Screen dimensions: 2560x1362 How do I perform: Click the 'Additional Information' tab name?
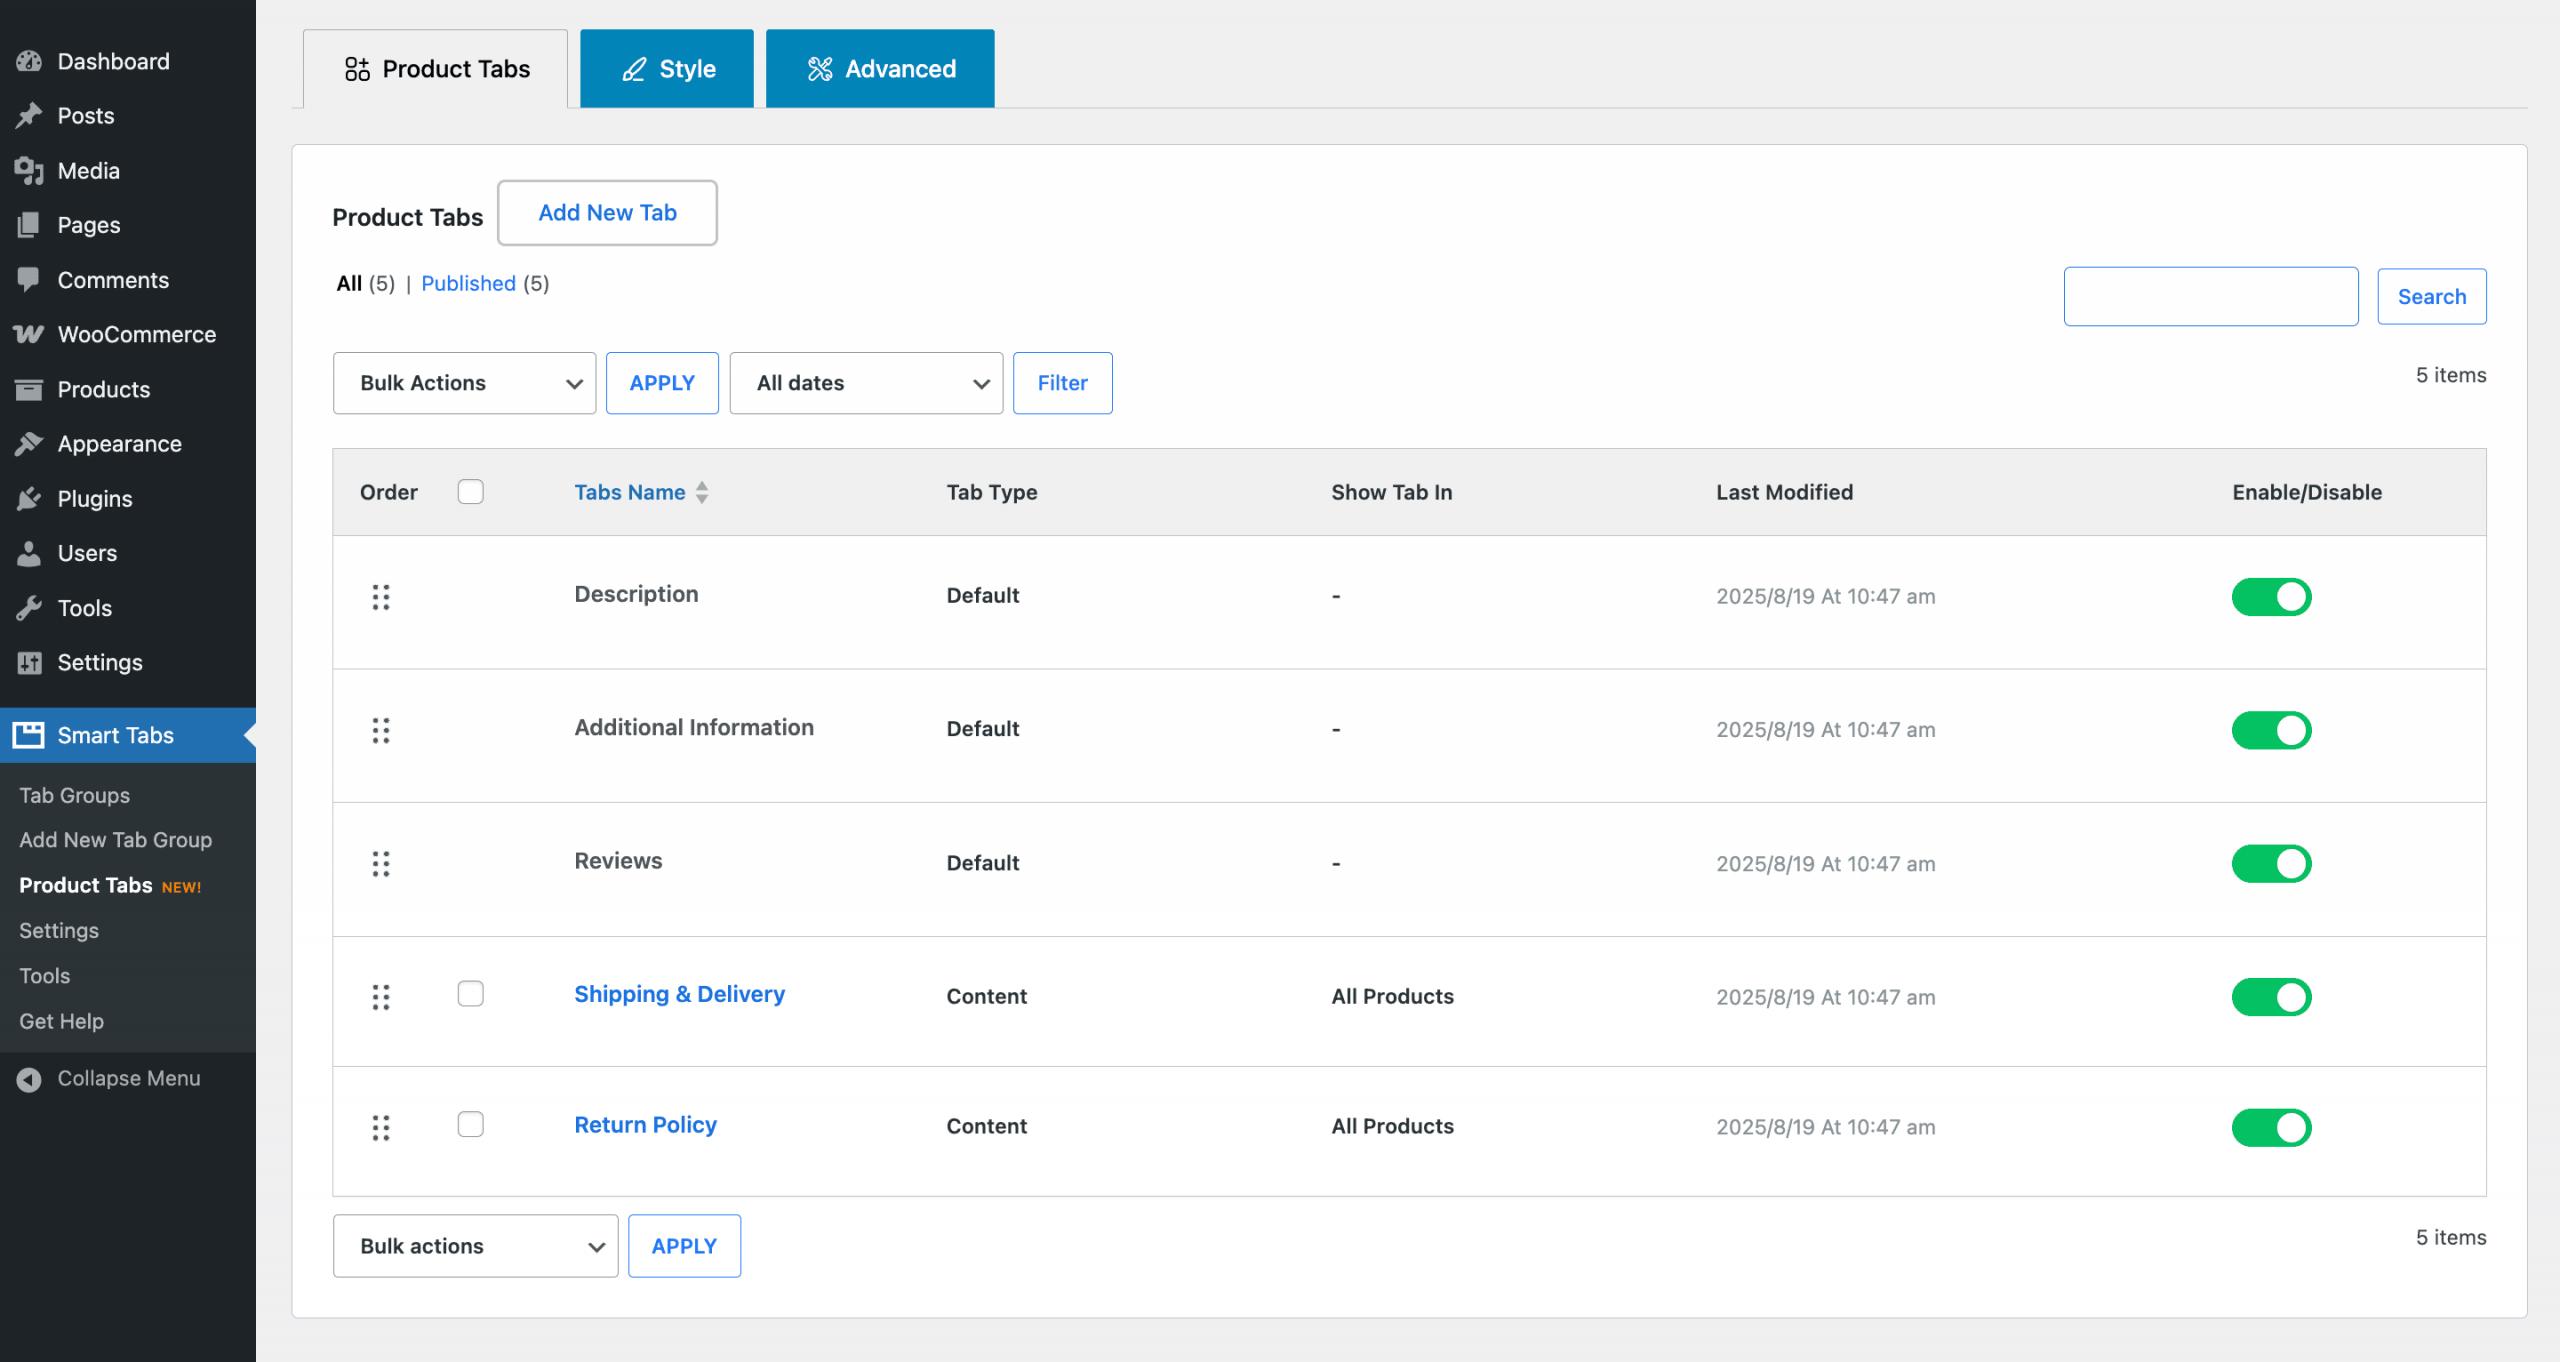[694, 728]
